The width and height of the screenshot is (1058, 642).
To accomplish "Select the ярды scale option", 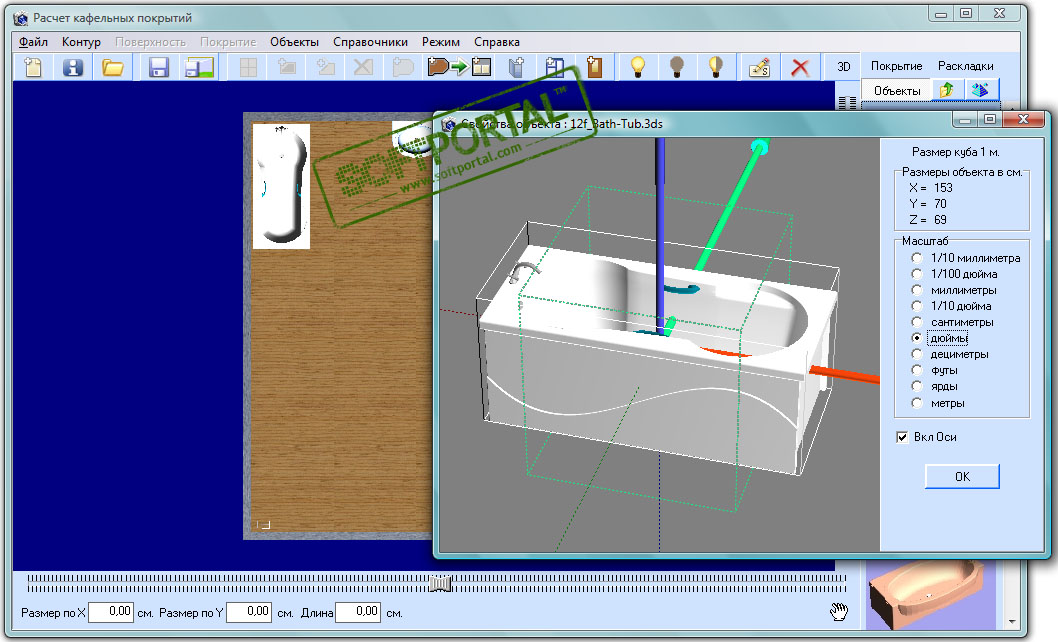I will click(x=936, y=386).
